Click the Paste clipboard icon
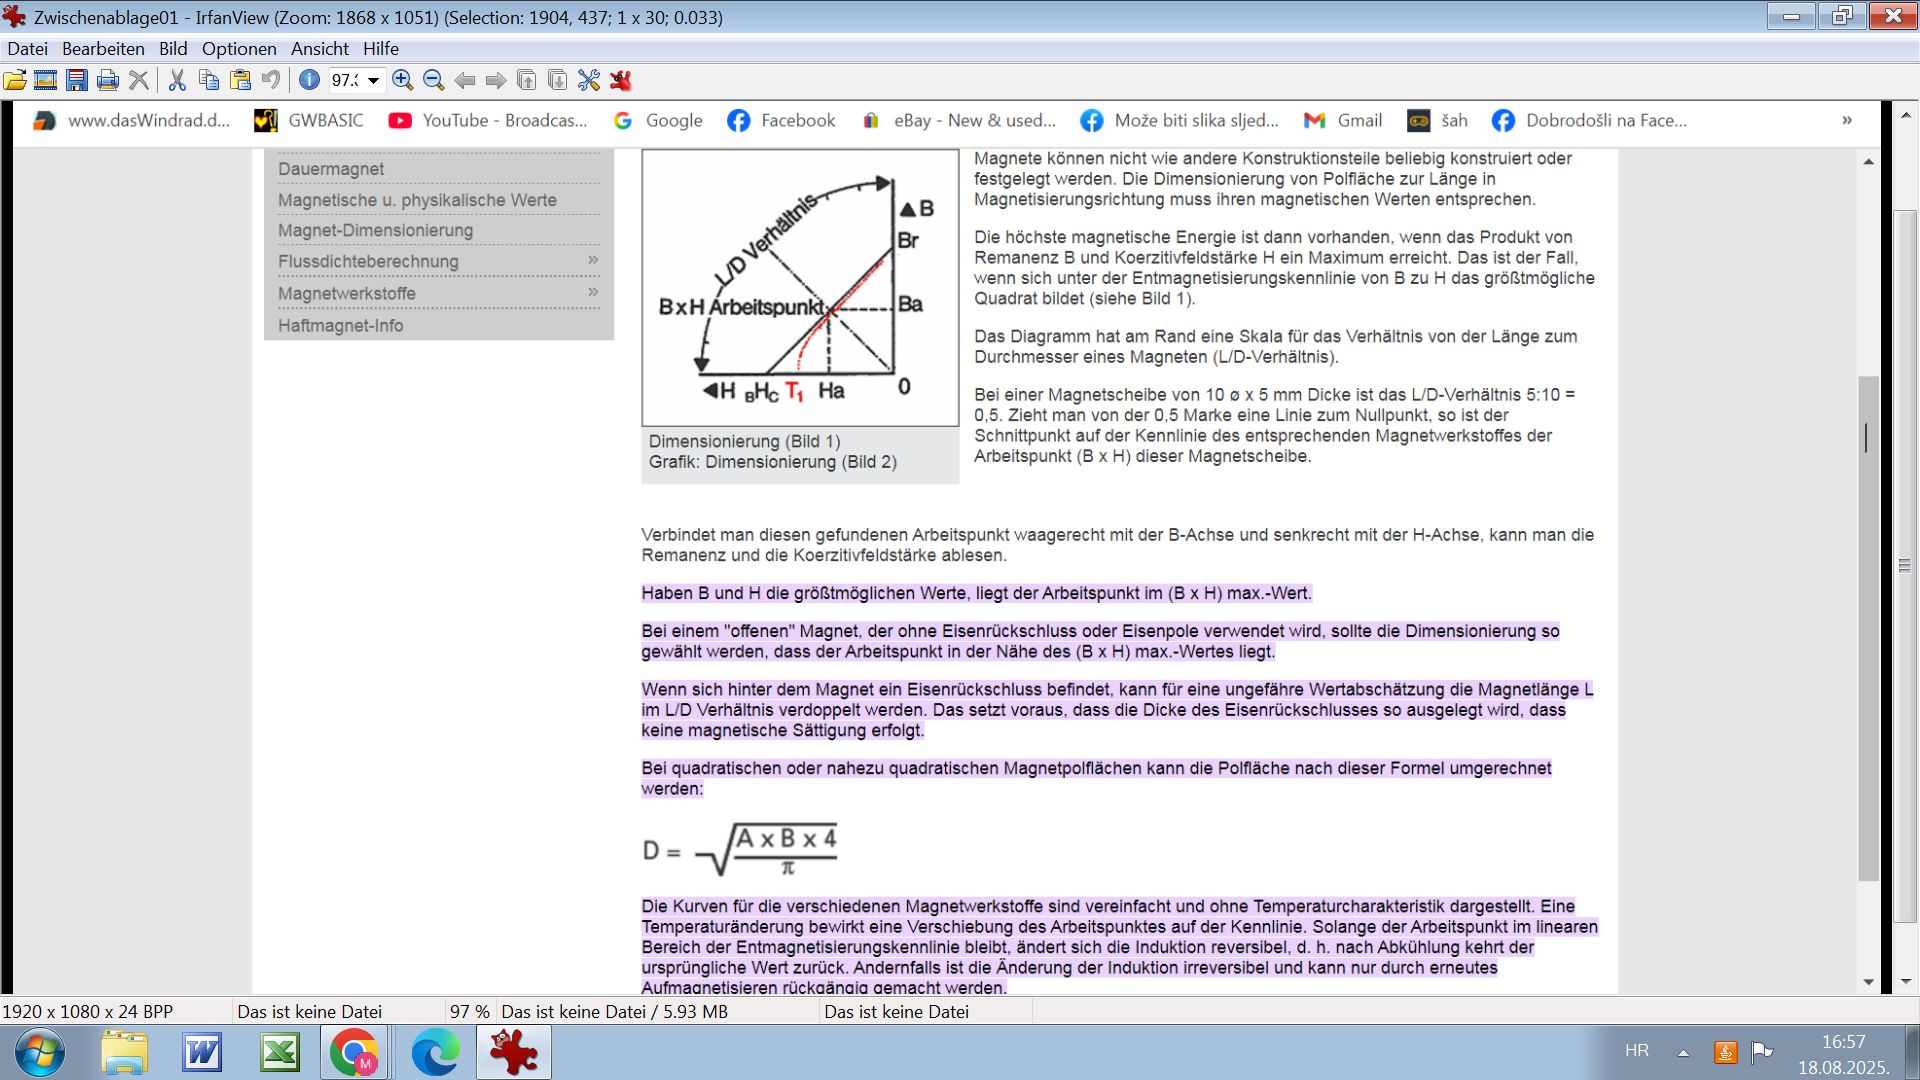The width and height of the screenshot is (1920, 1080). pos(240,81)
